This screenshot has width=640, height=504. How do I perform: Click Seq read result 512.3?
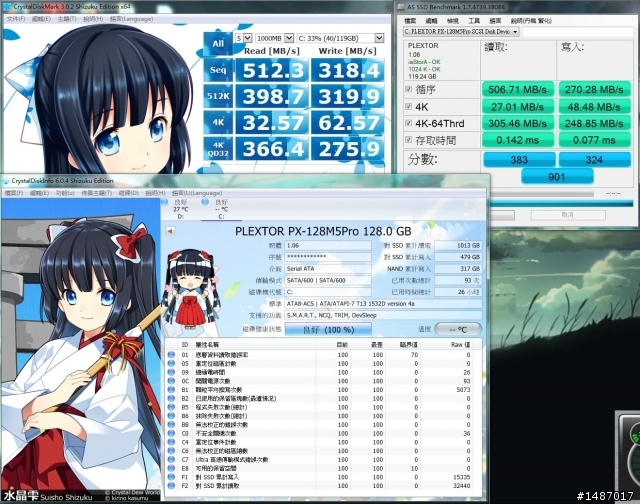coord(272,70)
